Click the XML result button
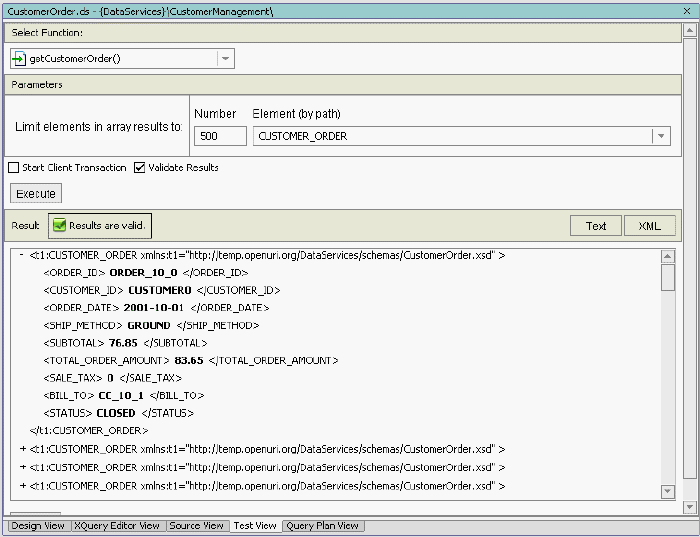Image resolution: width=700 pixels, height=537 pixels. click(x=650, y=226)
